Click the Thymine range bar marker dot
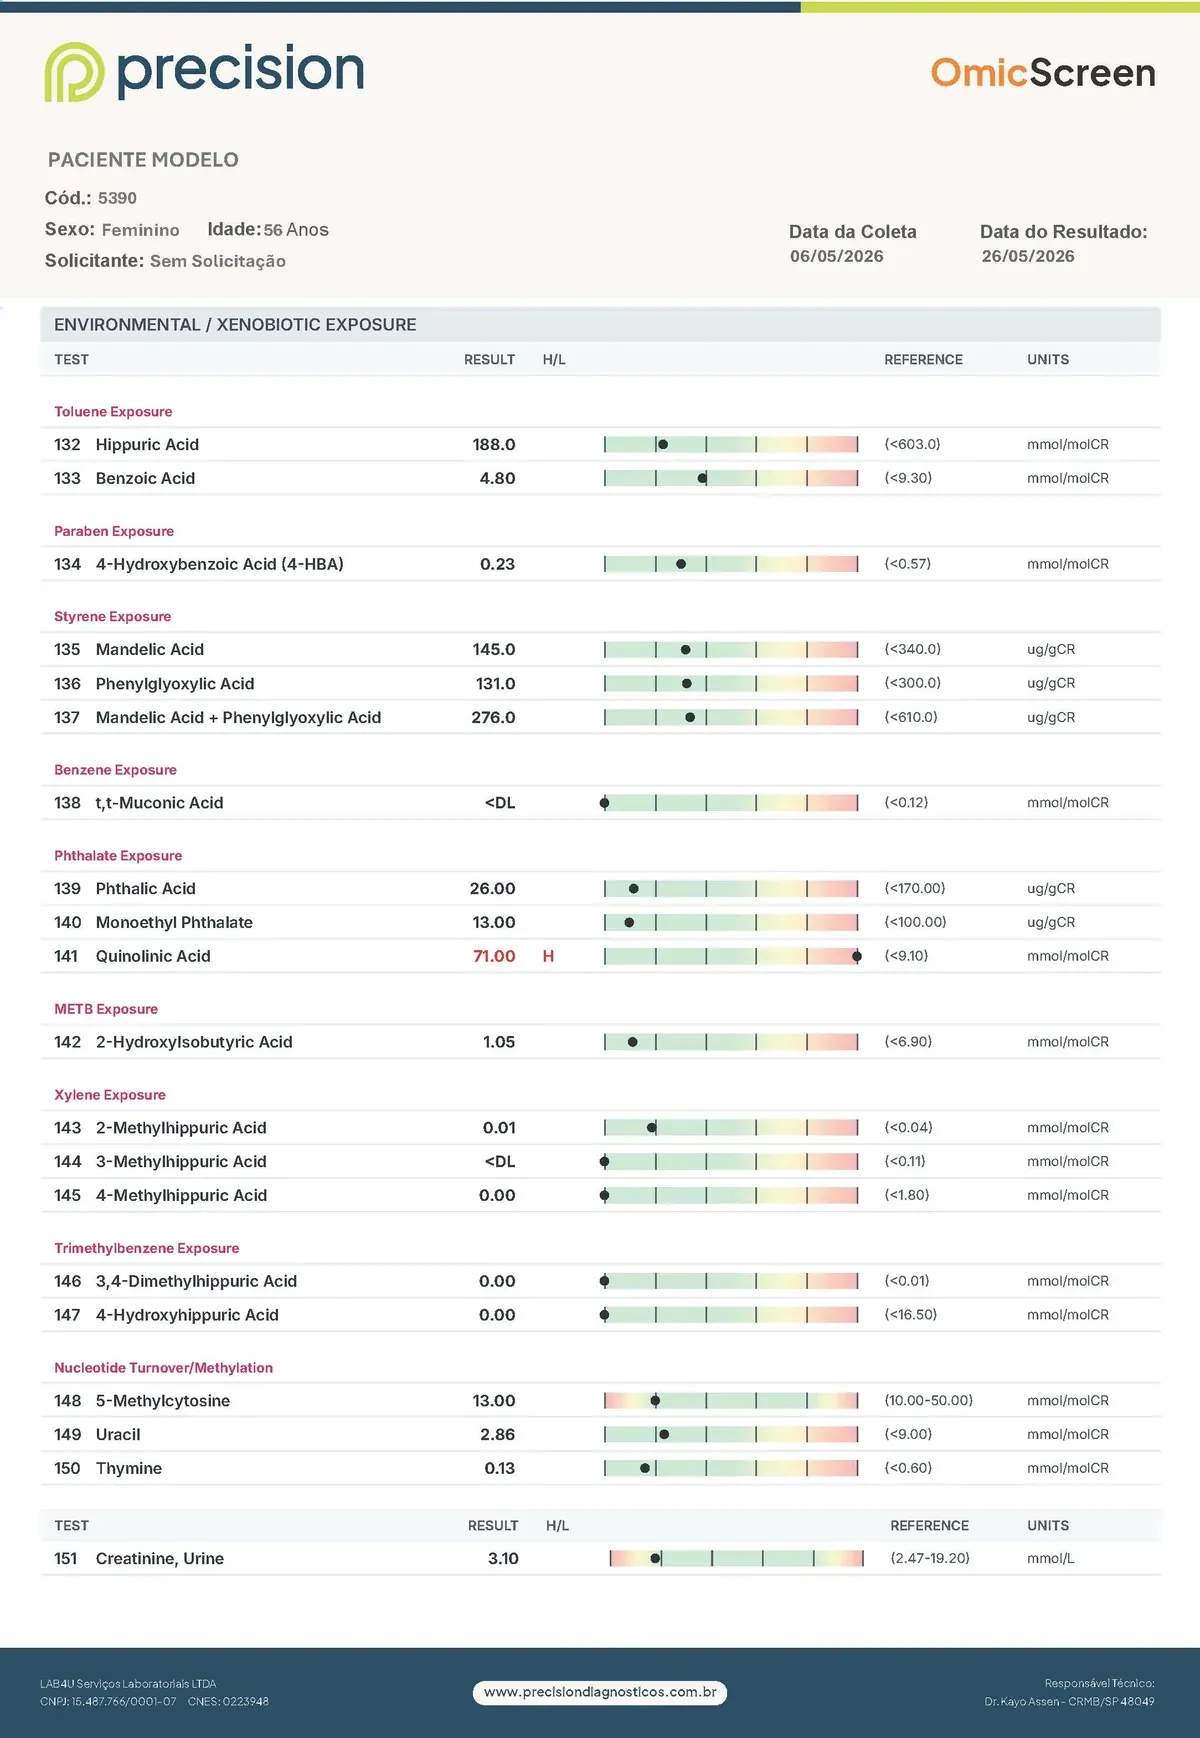This screenshot has height=1738, width=1200. [x=645, y=1469]
